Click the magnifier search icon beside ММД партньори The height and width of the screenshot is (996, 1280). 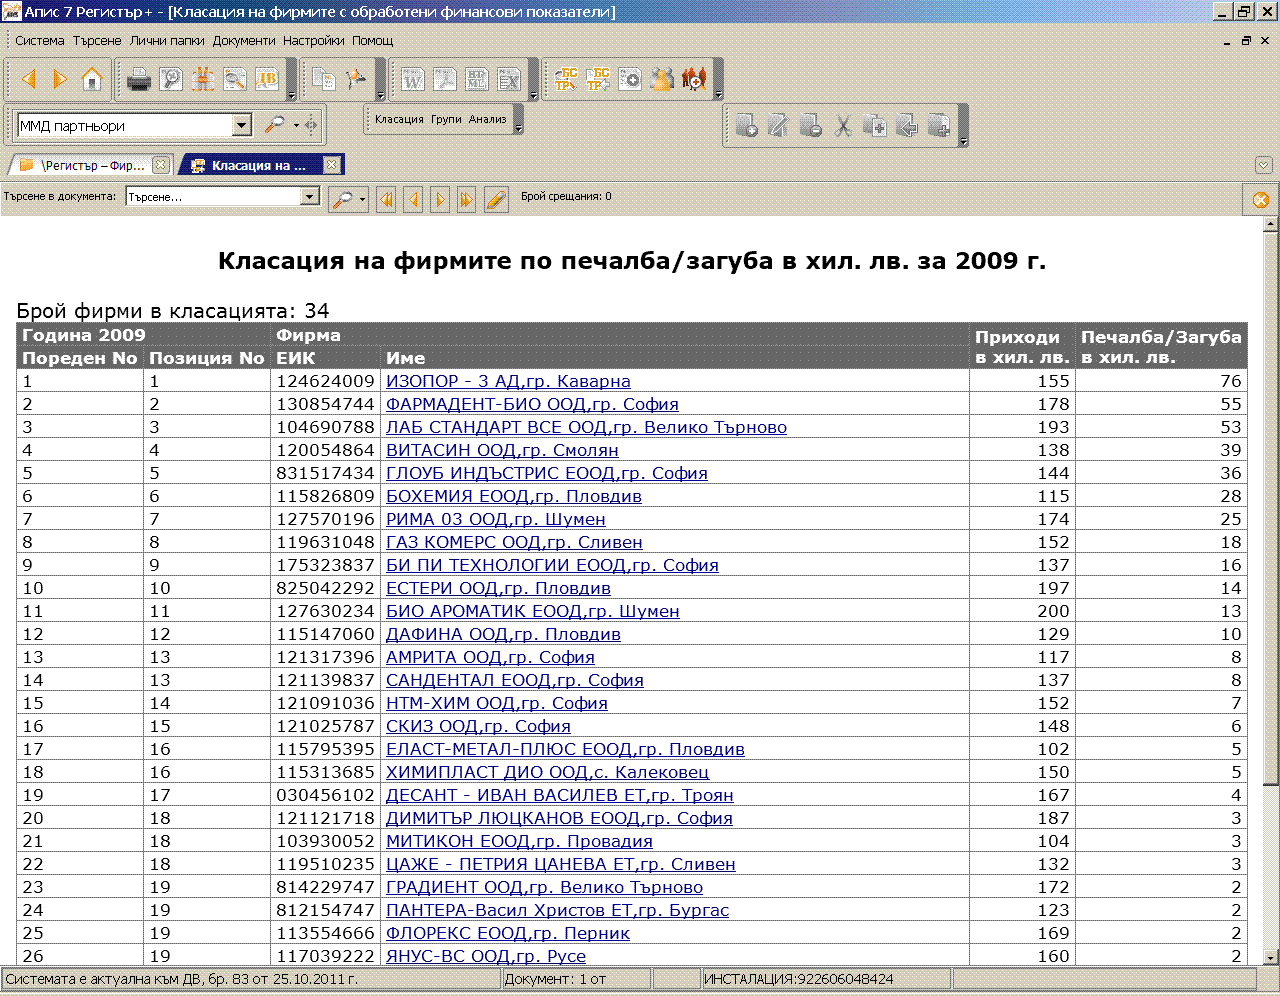(273, 125)
